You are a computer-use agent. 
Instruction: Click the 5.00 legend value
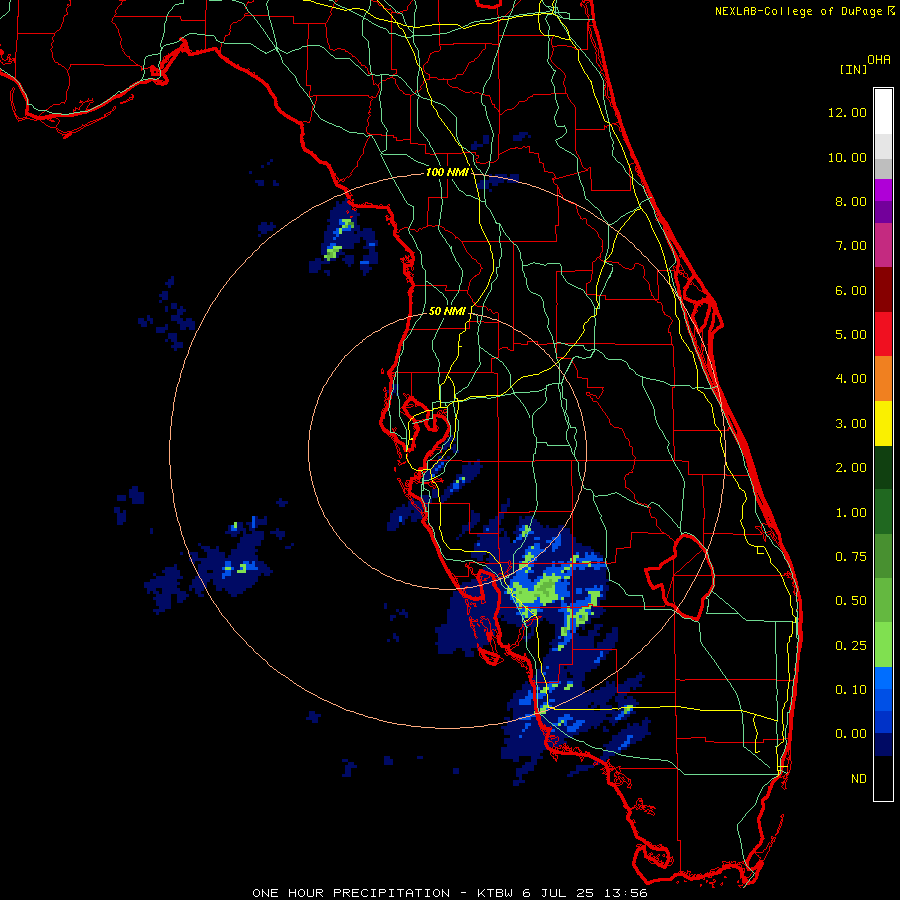tap(851, 335)
